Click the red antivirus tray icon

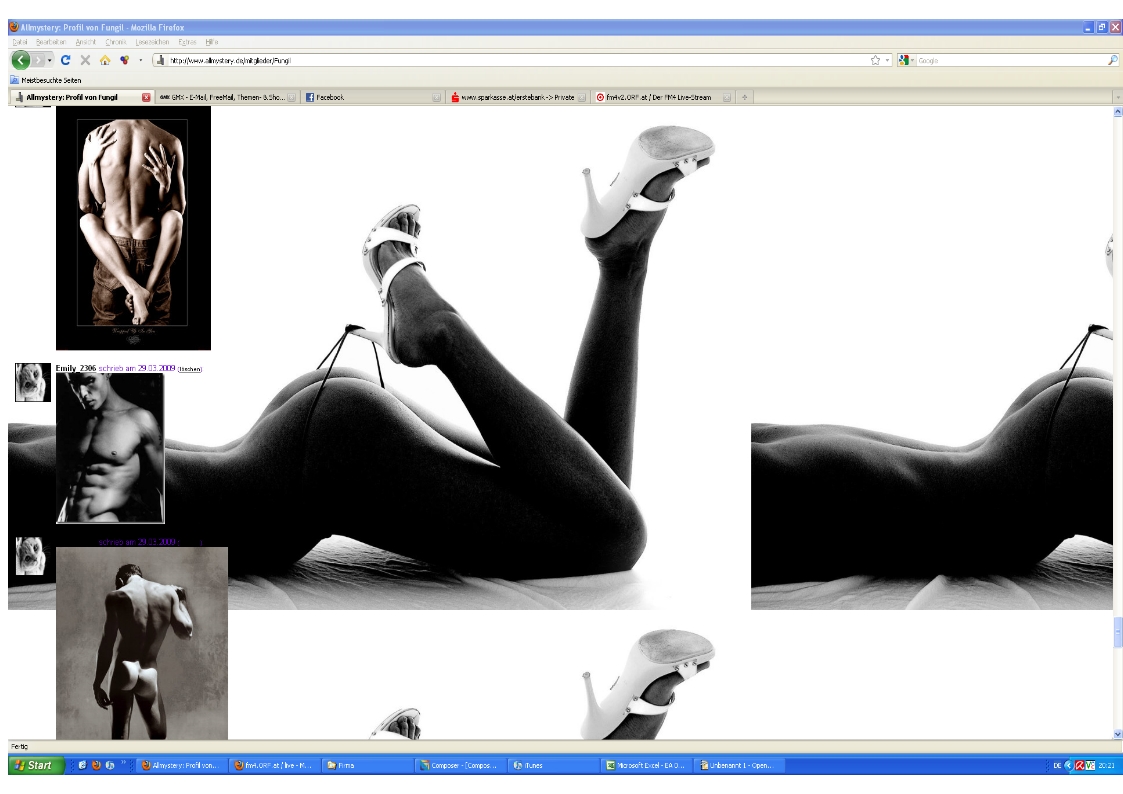(1079, 765)
